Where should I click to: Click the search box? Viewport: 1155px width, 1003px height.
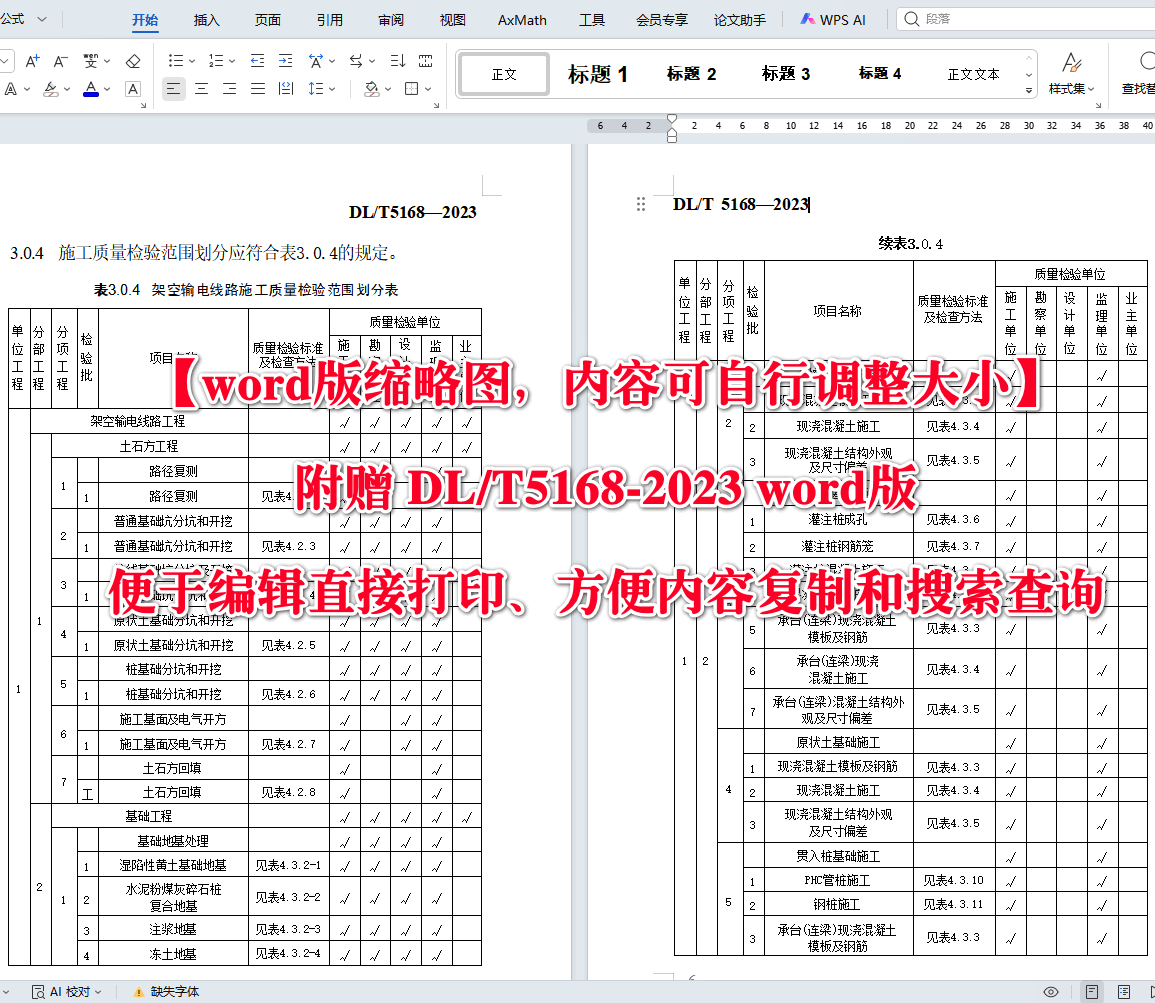tap(1025, 19)
